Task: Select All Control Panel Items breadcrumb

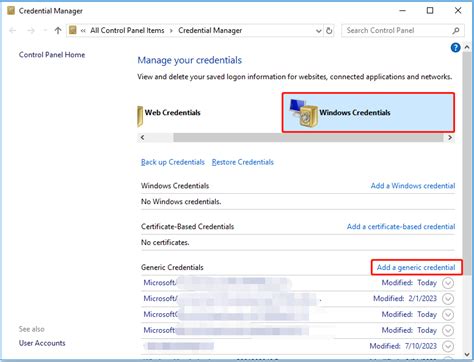Action: pyautogui.click(x=127, y=30)
